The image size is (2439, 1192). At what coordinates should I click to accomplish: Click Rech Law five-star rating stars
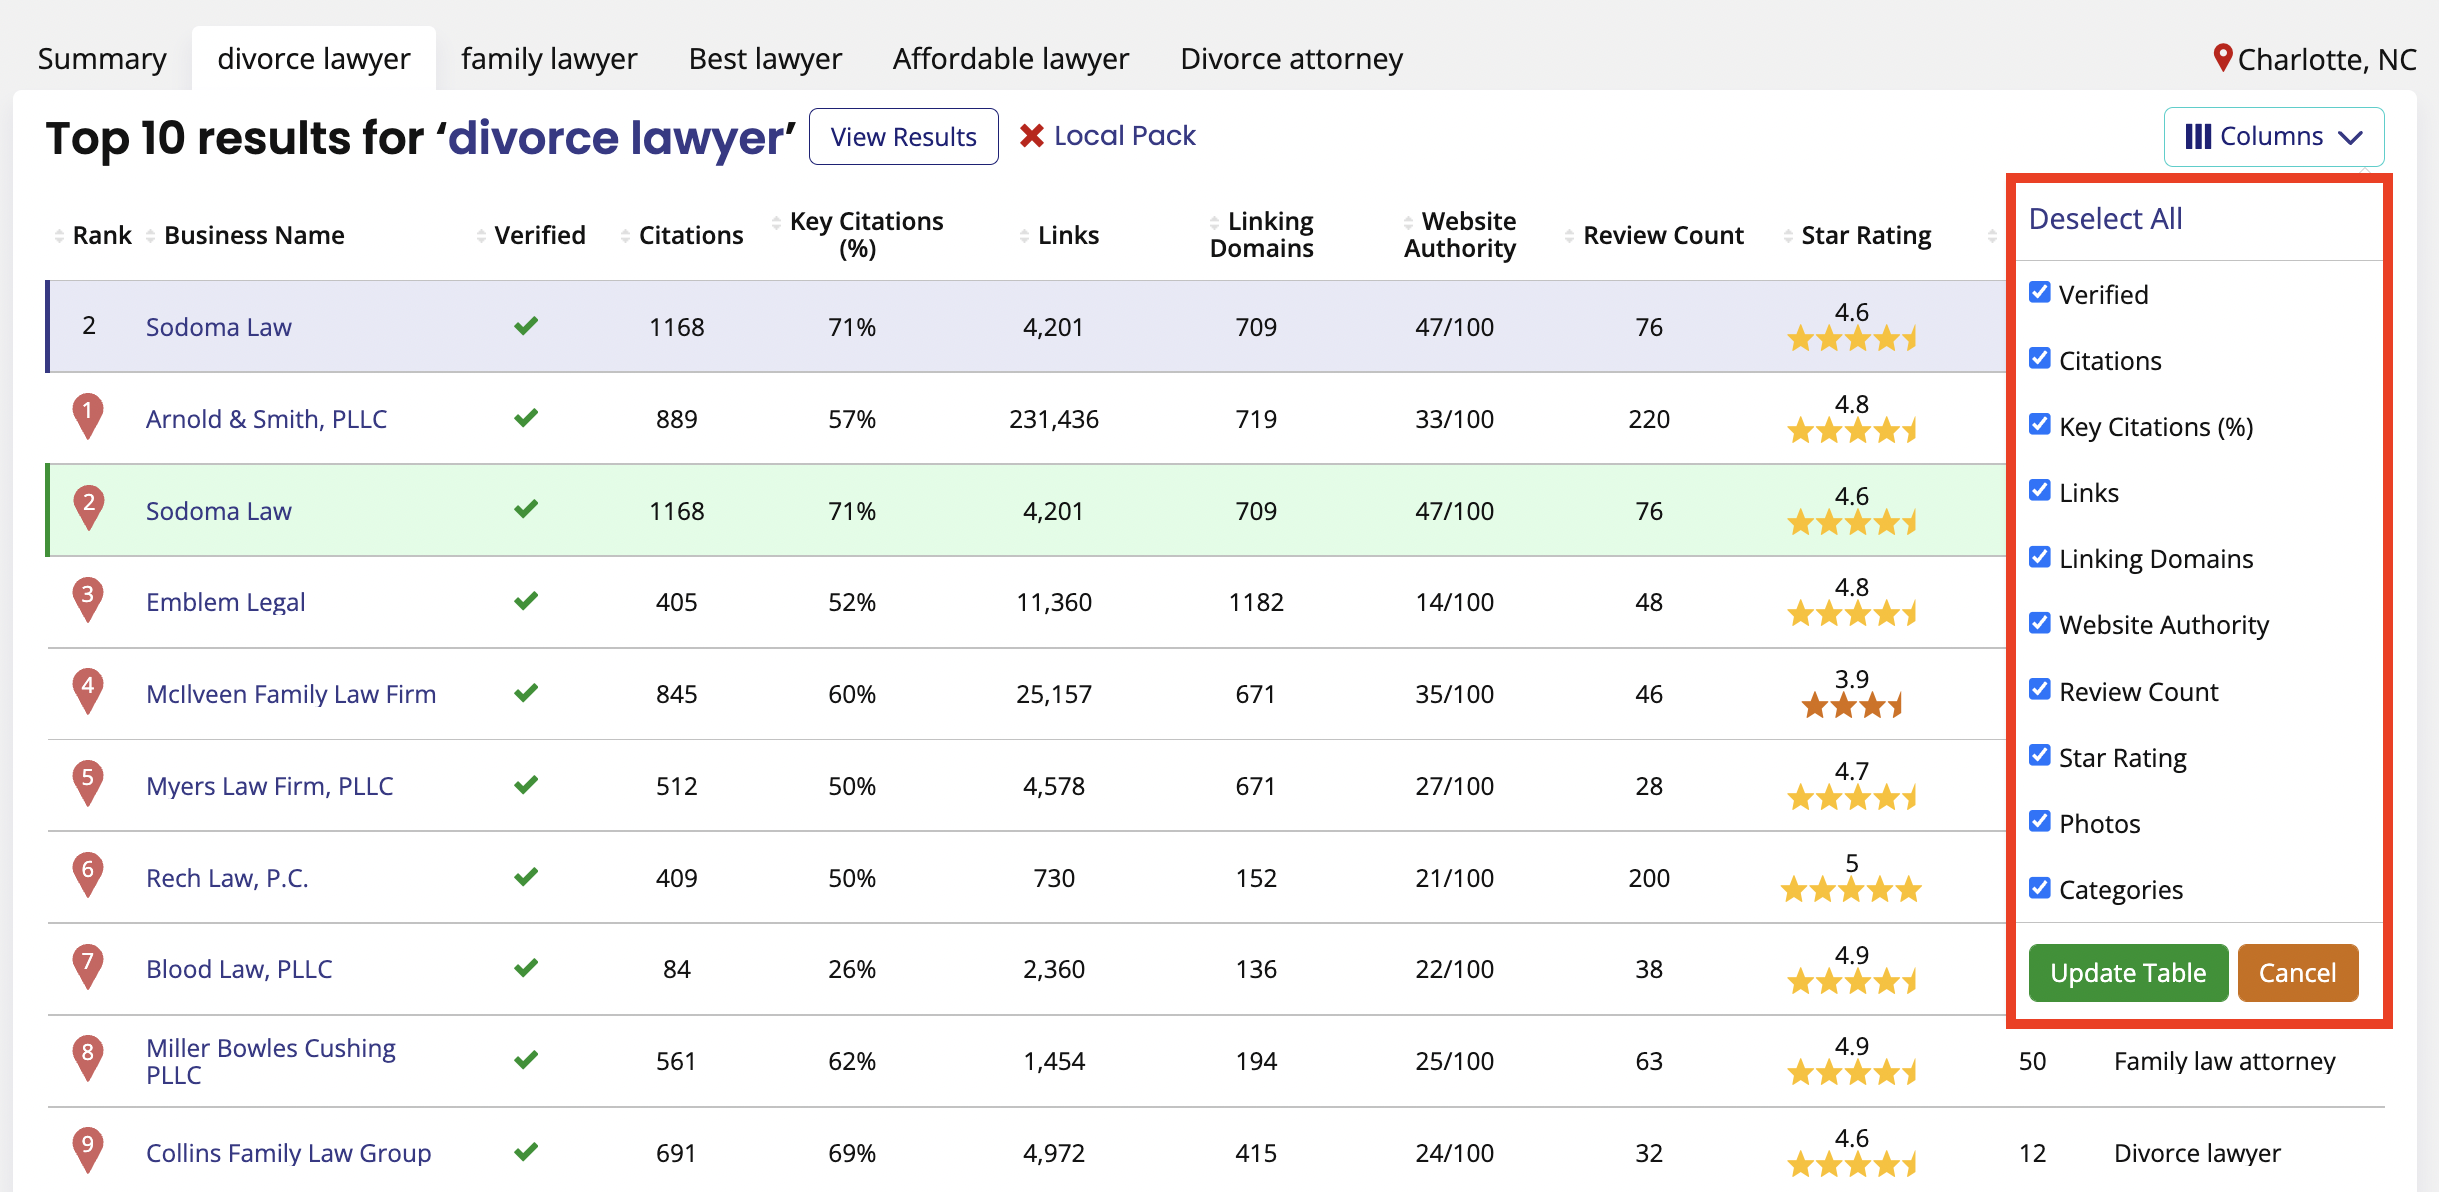(1851, 889)
